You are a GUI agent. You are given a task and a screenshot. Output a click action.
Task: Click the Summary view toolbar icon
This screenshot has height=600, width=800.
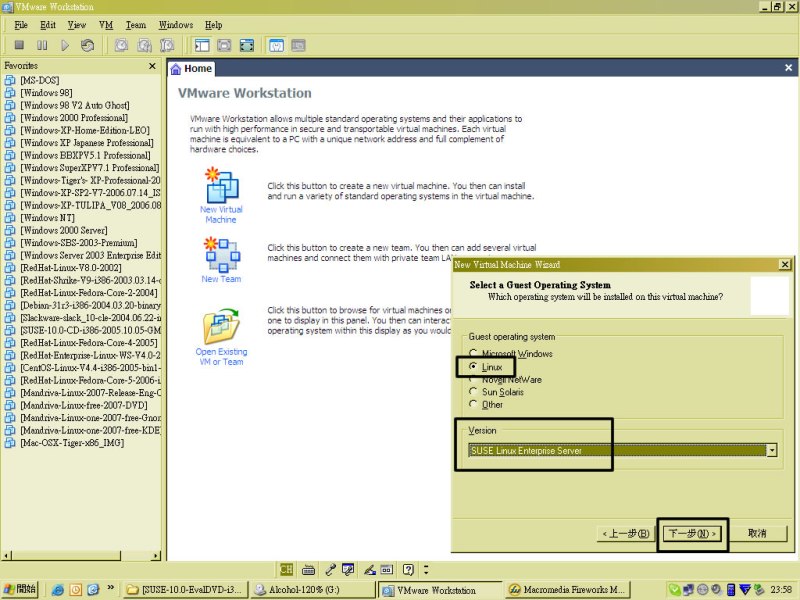[x=276, y=45]
